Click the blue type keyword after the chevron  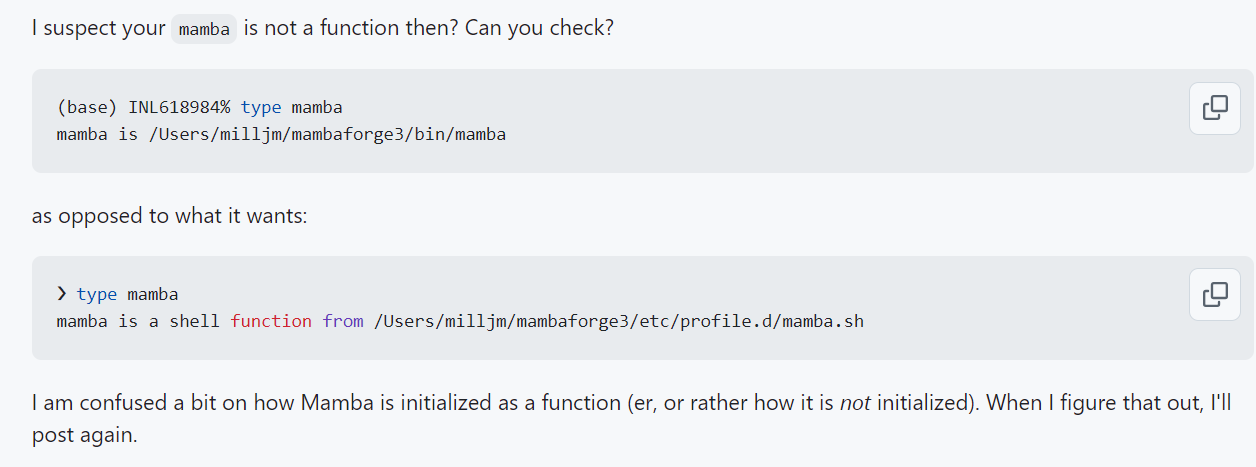coord(97,294)
